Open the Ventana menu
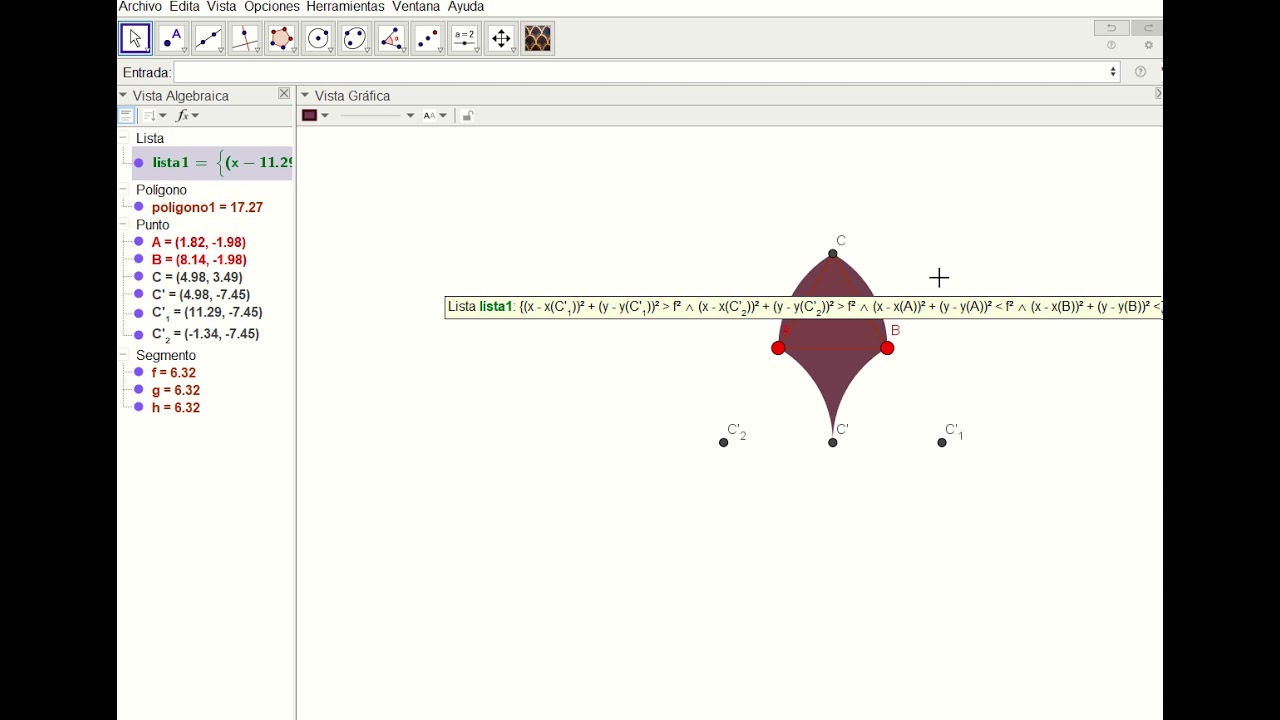Image resolution: width=1280 pixels, height=720 pixels. pyautogui.click(x=416, y=7)
